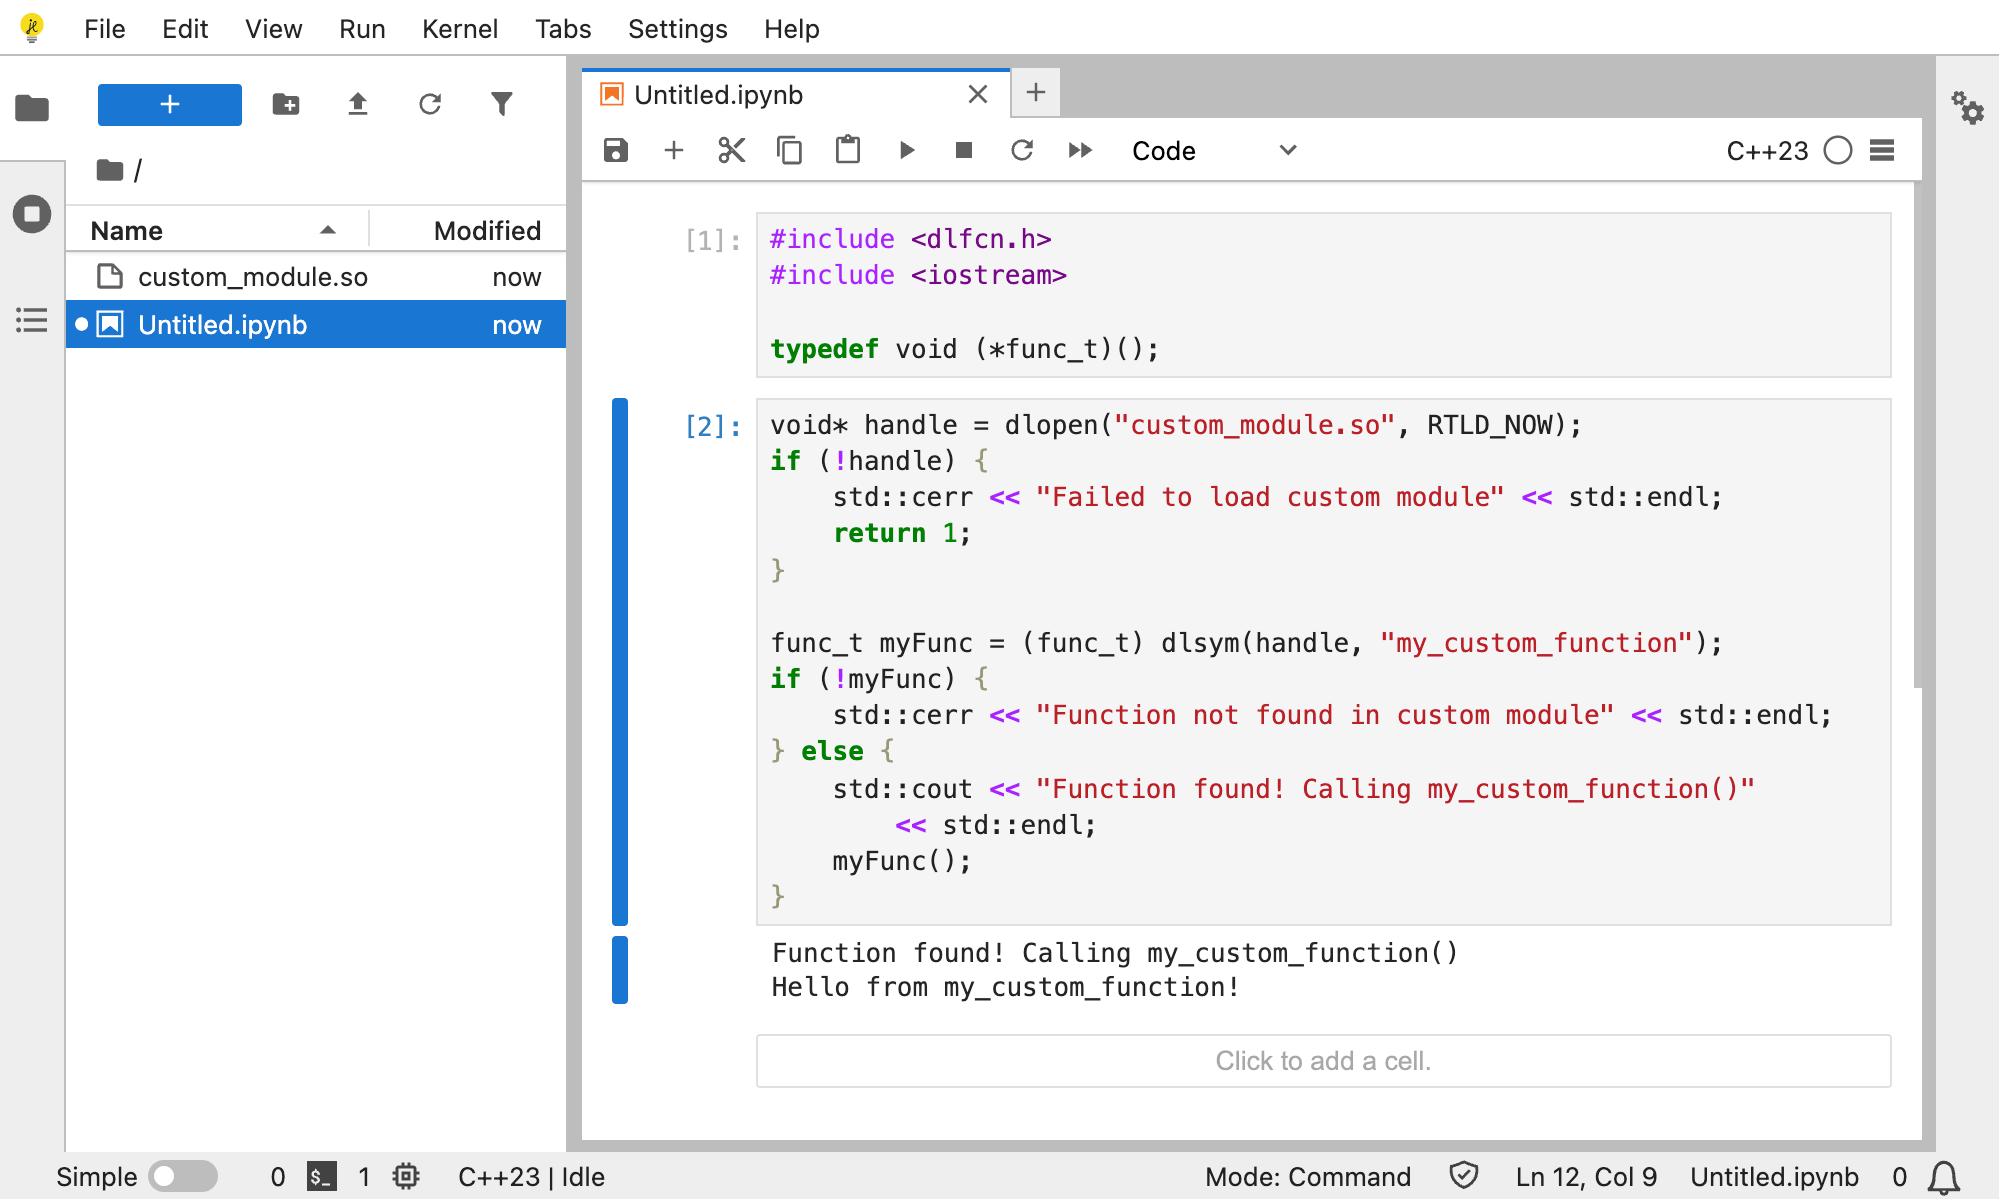Image resolution: width=1999 pixels, height=1199 pixels.
Task: Click the blue new launcher plus button
Action: tap(170, 104)
